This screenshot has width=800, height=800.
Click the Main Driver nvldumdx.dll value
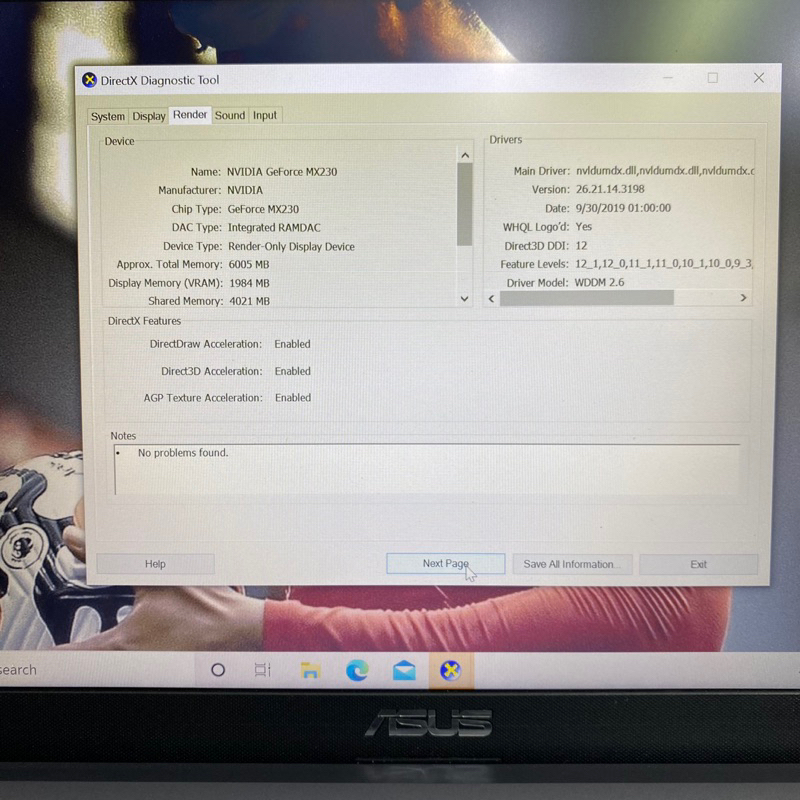pyautogui.click(x=665, y=171)
